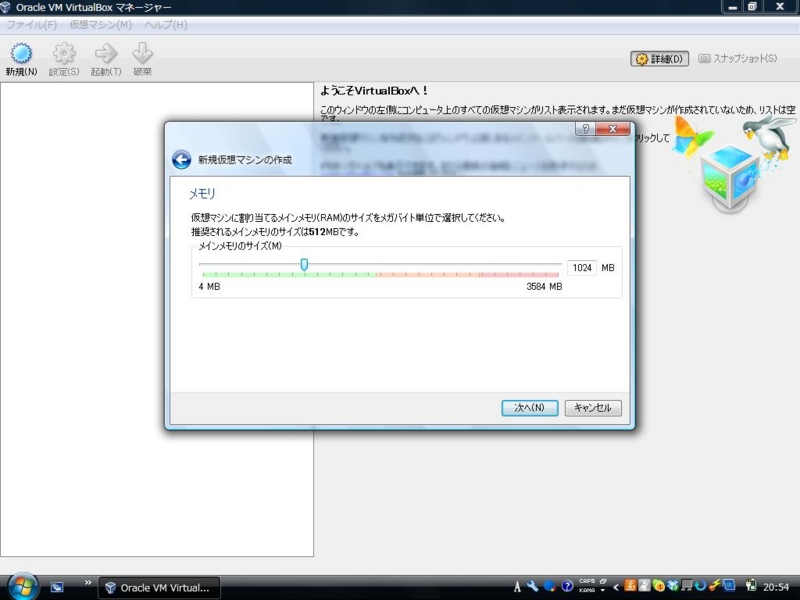Open the Help (ヘルプ) menu
The height and width of the screenshot is (600, 800).
click(165, 25)
